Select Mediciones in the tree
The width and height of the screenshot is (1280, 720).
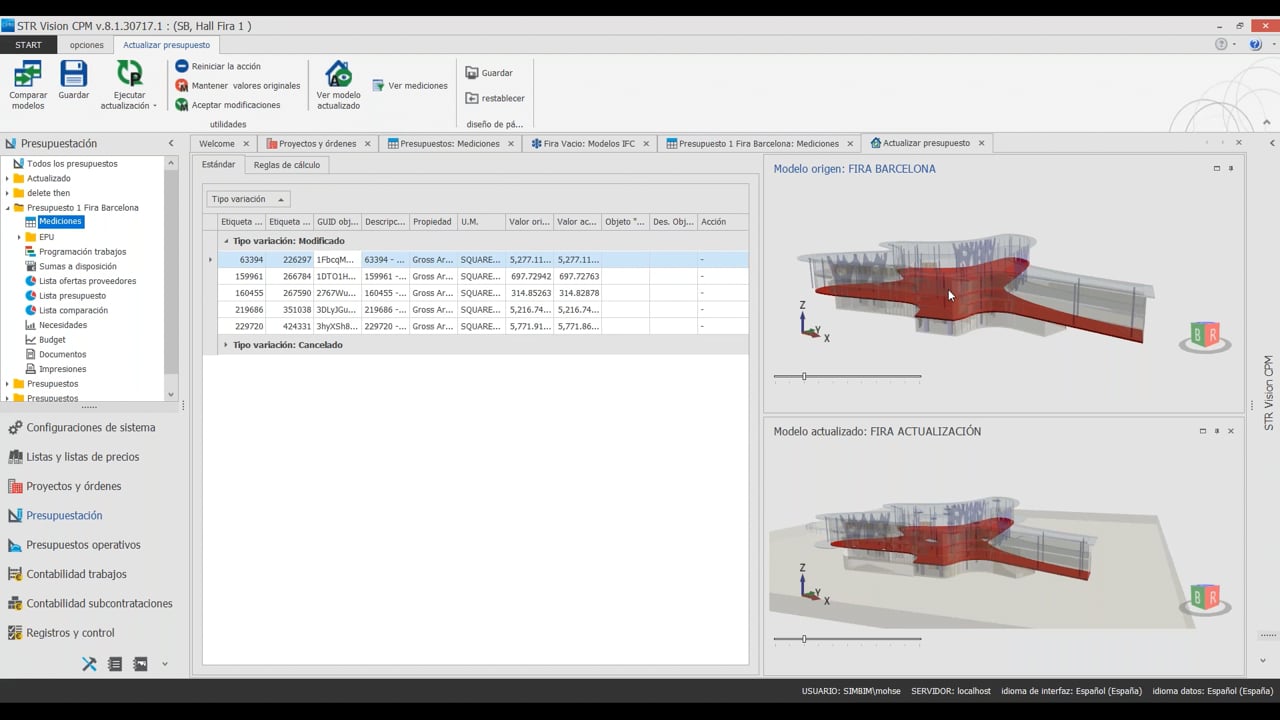60,222
